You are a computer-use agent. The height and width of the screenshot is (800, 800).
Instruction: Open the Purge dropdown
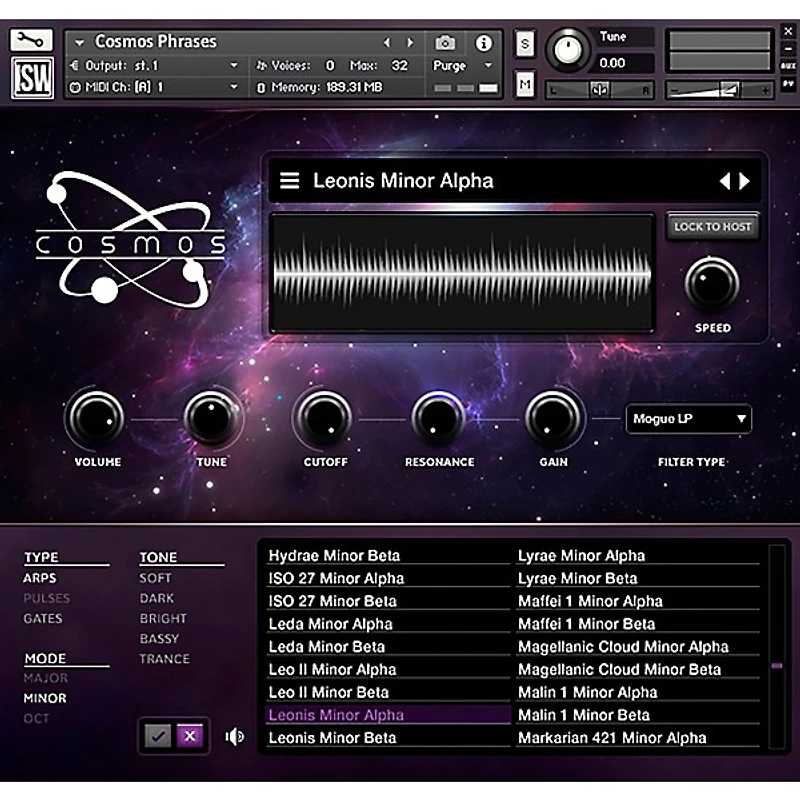tap(462, 66)
